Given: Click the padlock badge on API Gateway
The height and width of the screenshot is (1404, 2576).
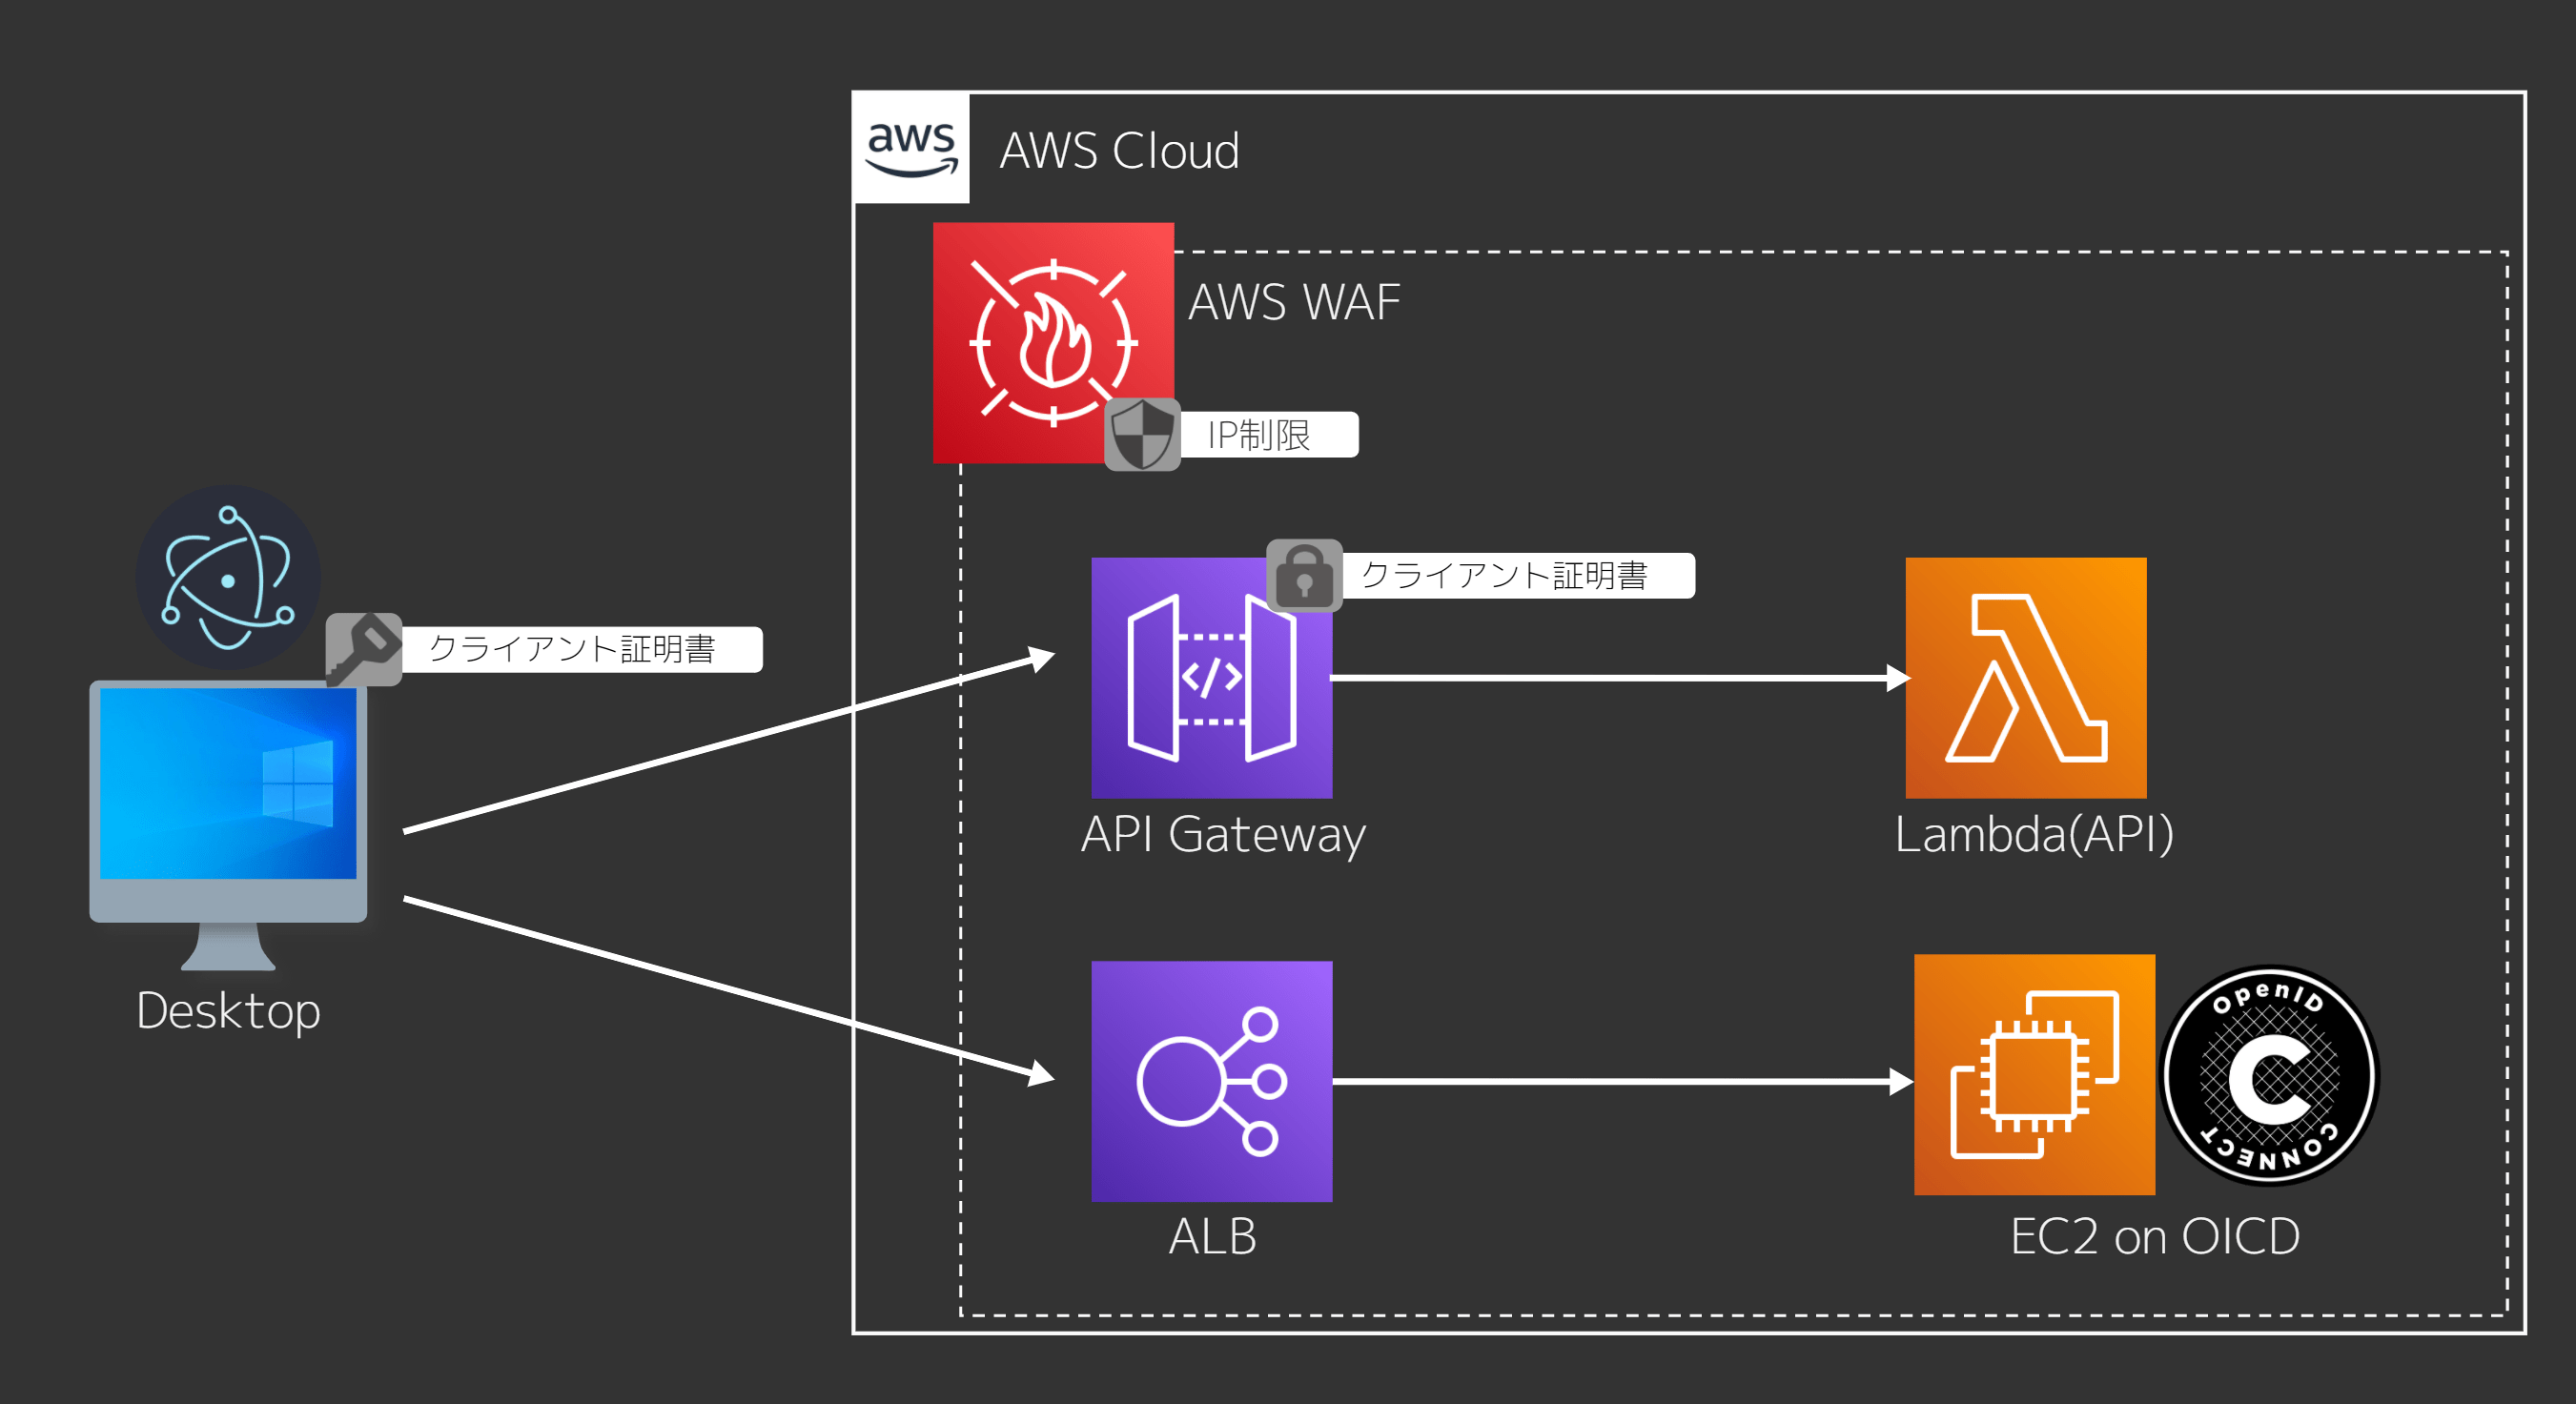Looking at the screenshot, I should (1304, 576).
